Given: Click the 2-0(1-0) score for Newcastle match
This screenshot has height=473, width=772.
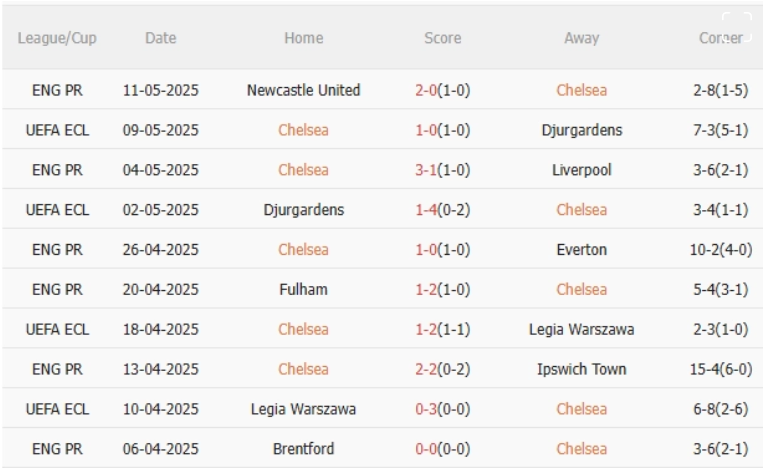Looking at the screenshot, I should point(443,90).
